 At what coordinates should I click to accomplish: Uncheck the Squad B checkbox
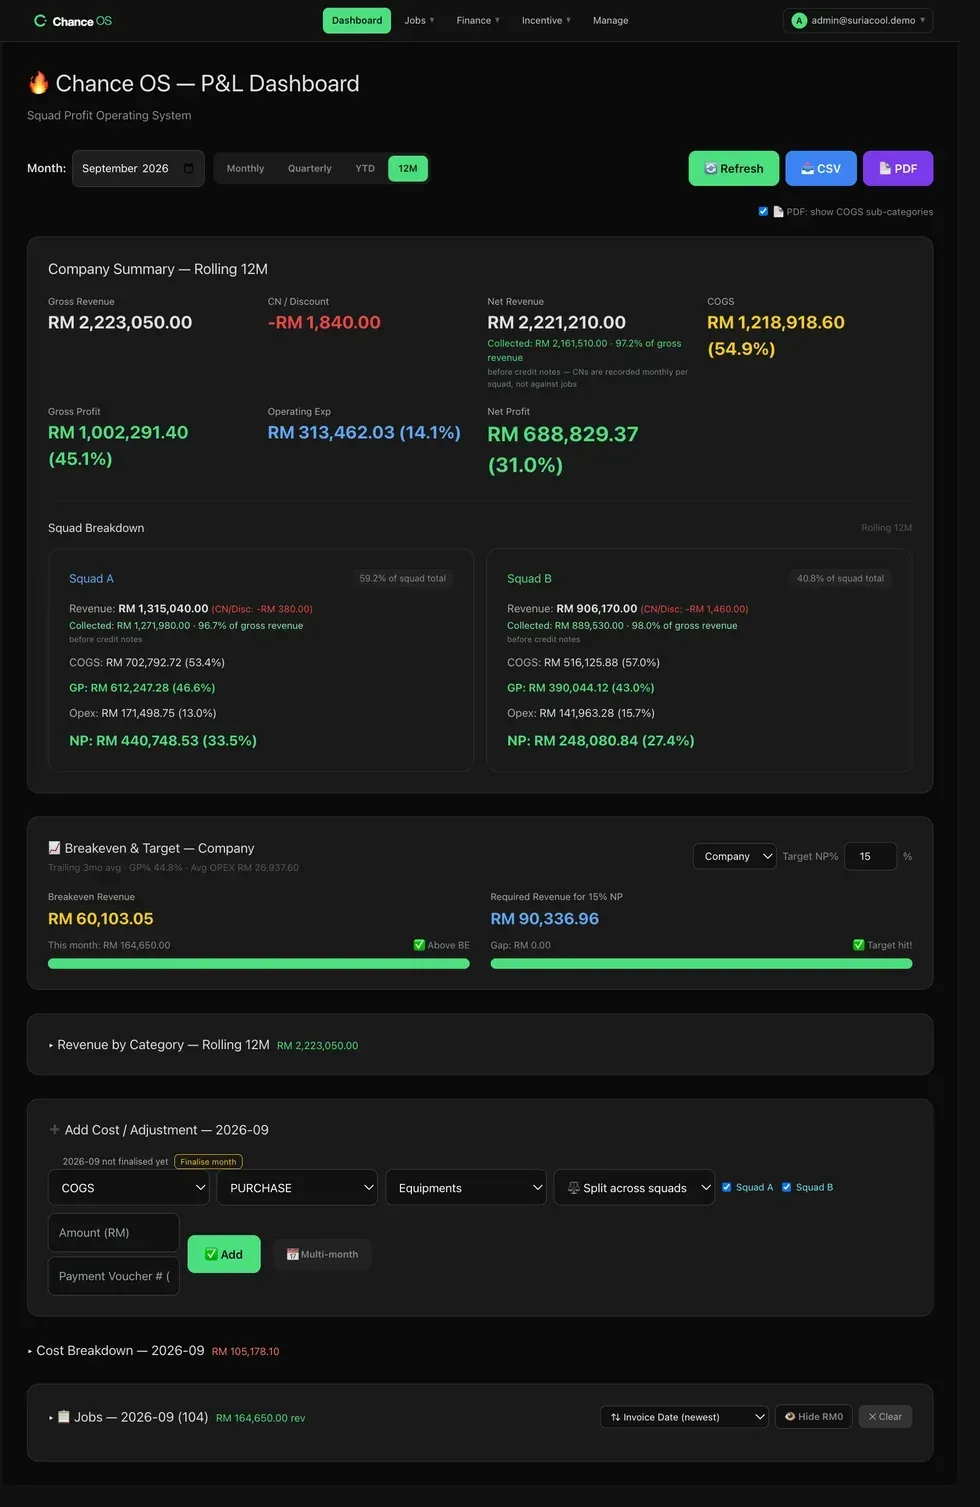[787, 1188]
